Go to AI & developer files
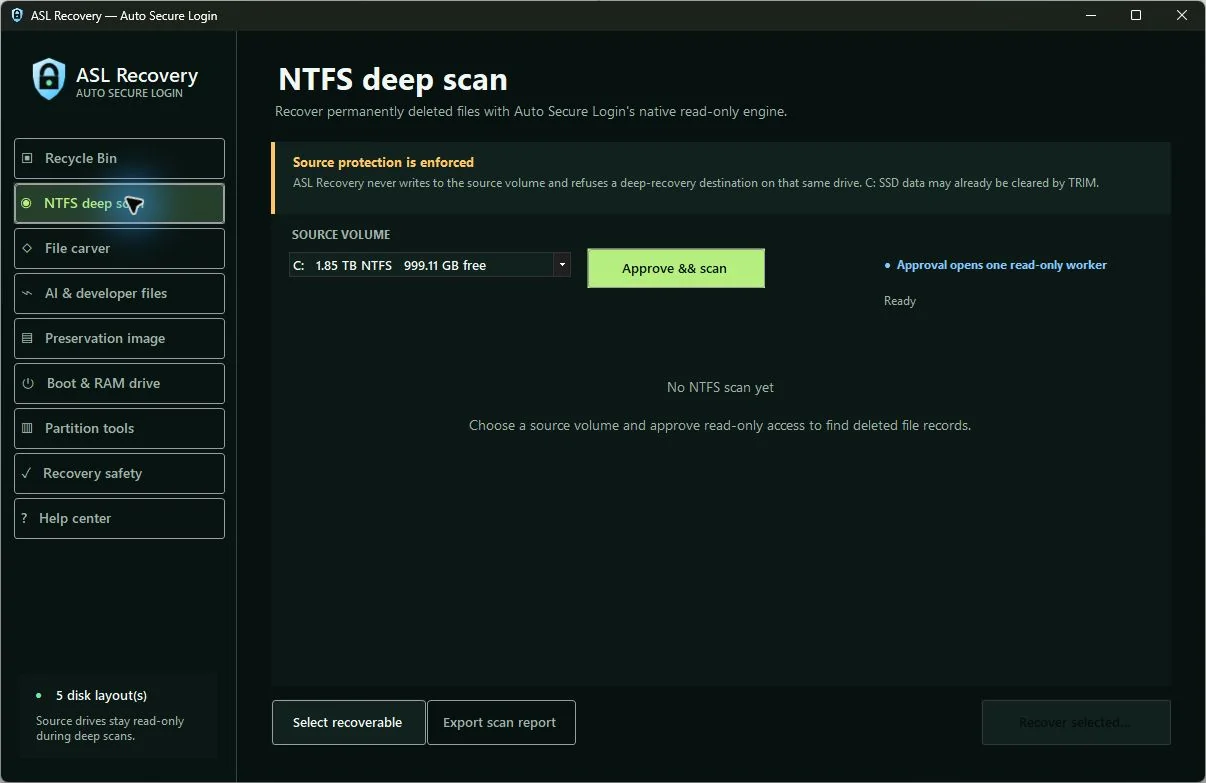 119,293
